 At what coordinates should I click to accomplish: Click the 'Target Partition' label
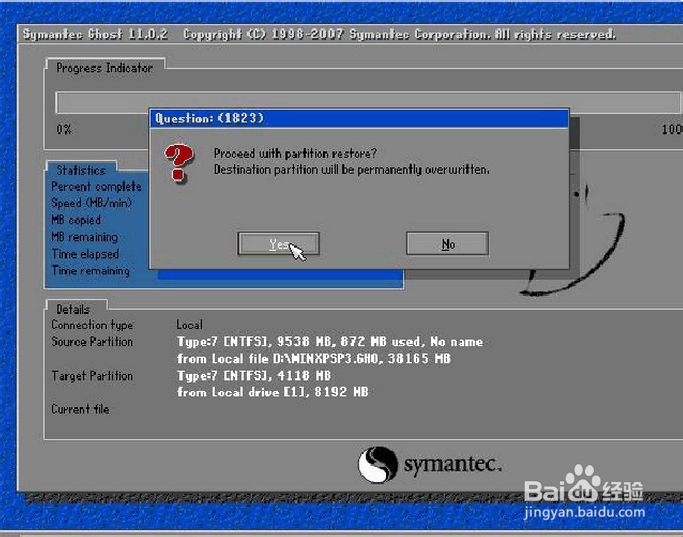[92, 375]
